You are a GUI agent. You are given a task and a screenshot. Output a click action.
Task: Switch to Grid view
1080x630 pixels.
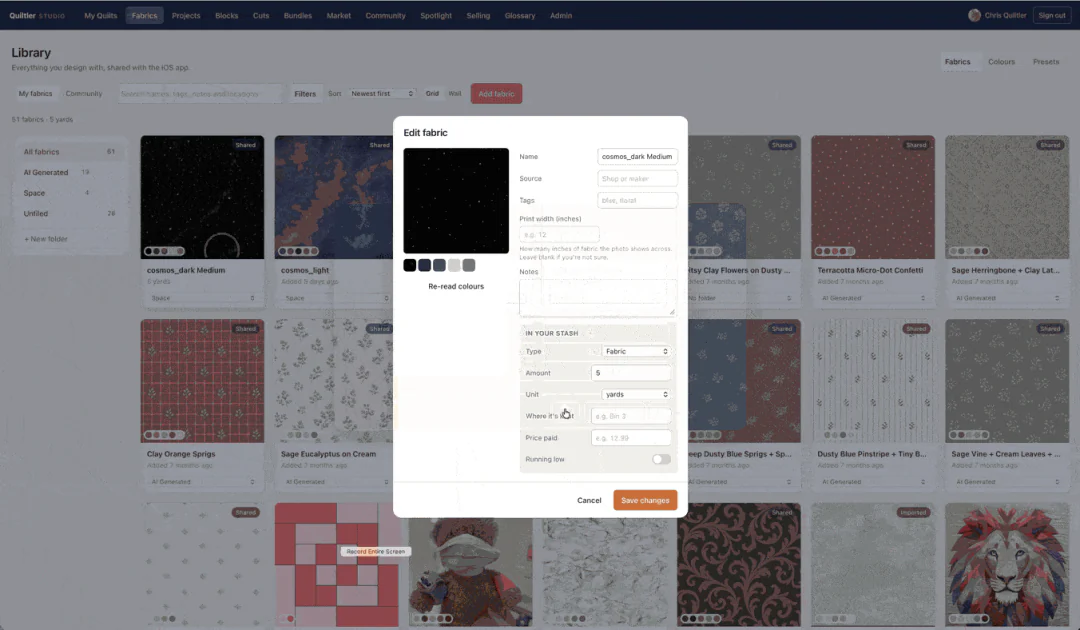(432, 94)
